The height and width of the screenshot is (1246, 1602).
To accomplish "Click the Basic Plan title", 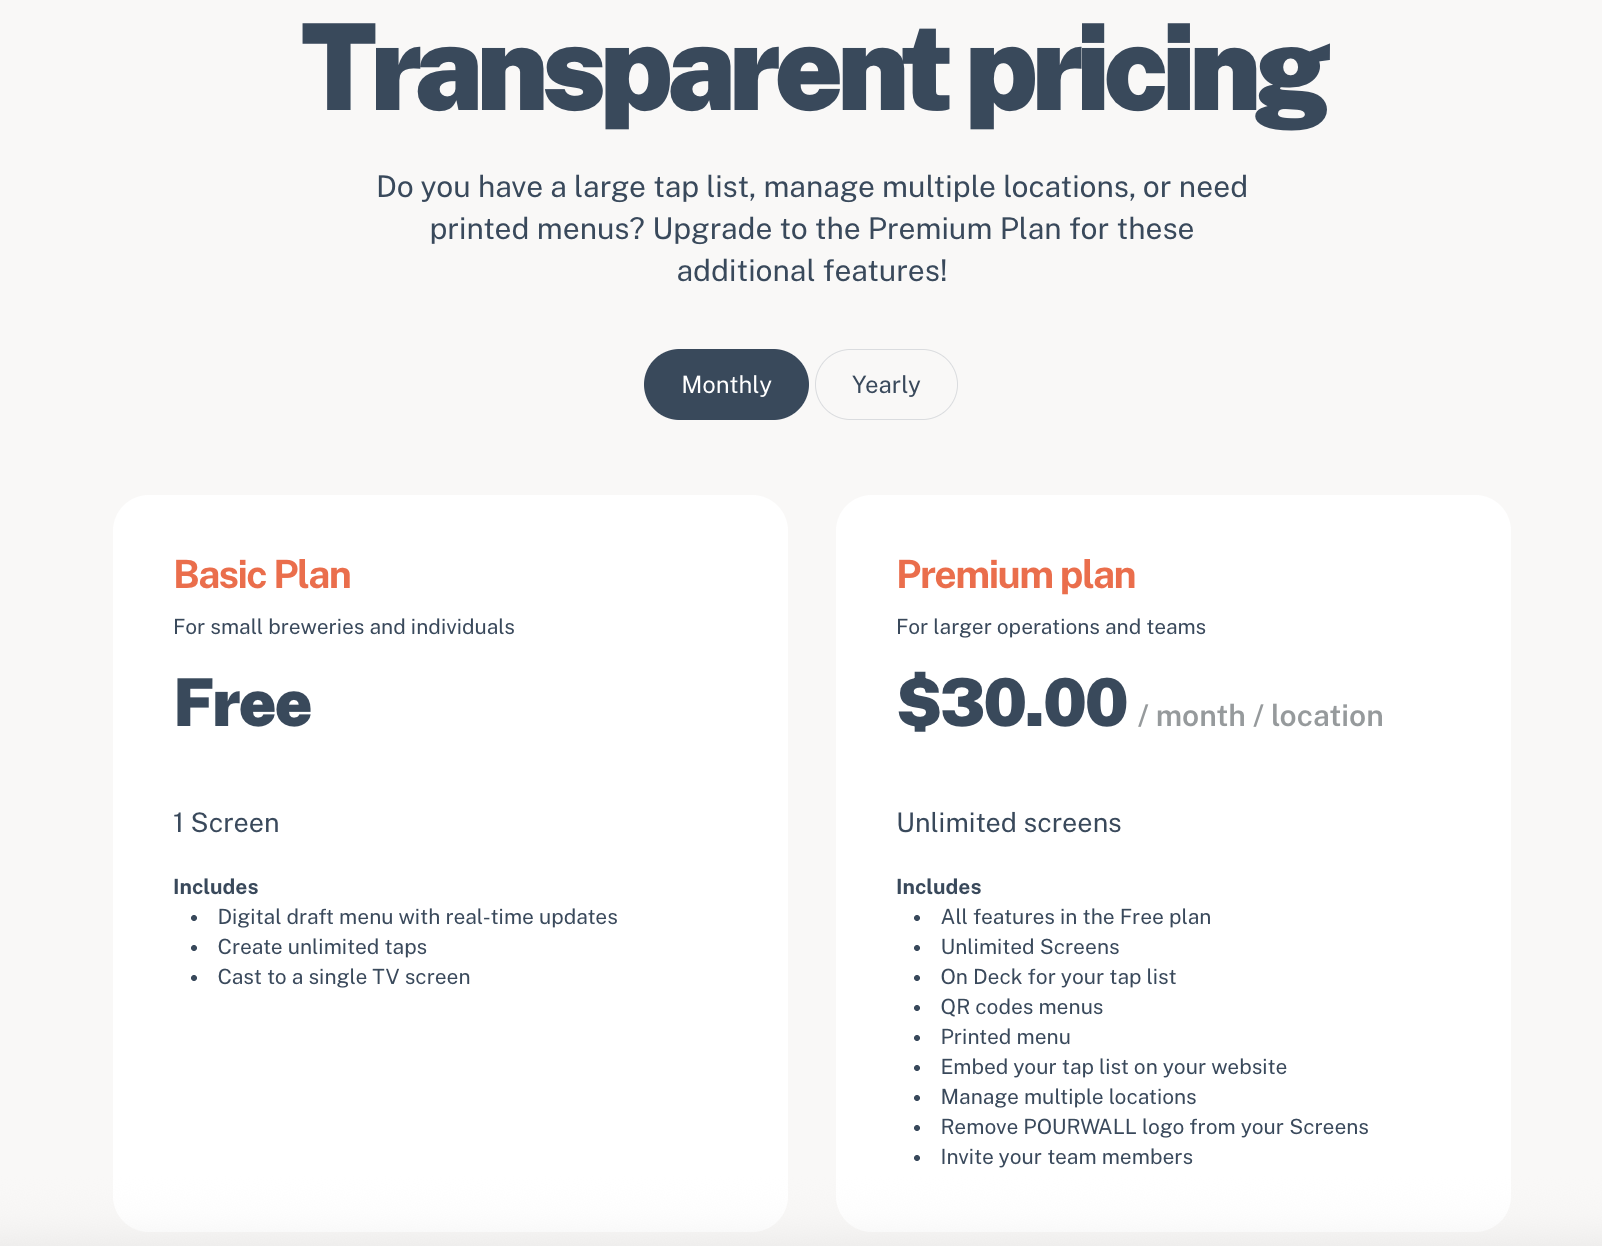I will [262, 575].
